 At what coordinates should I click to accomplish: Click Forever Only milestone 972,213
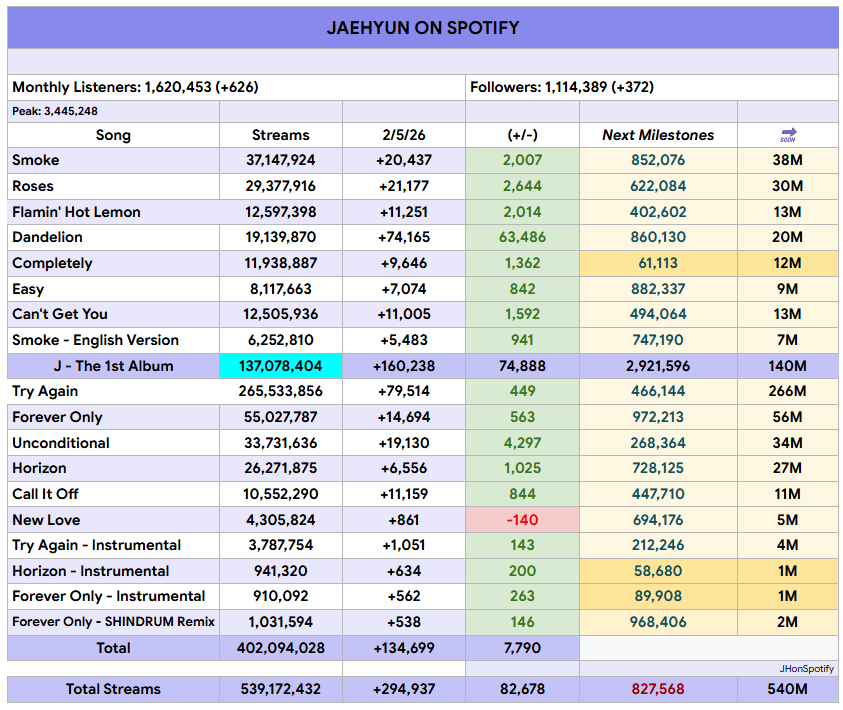tap(658, 417)
